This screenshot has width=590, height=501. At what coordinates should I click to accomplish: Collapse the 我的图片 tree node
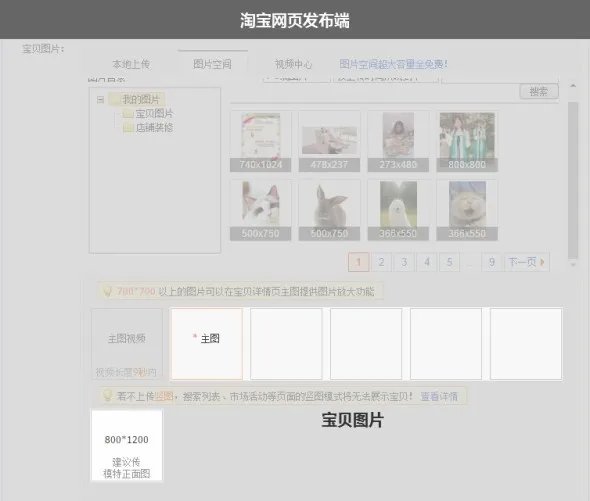pos(100,100)
